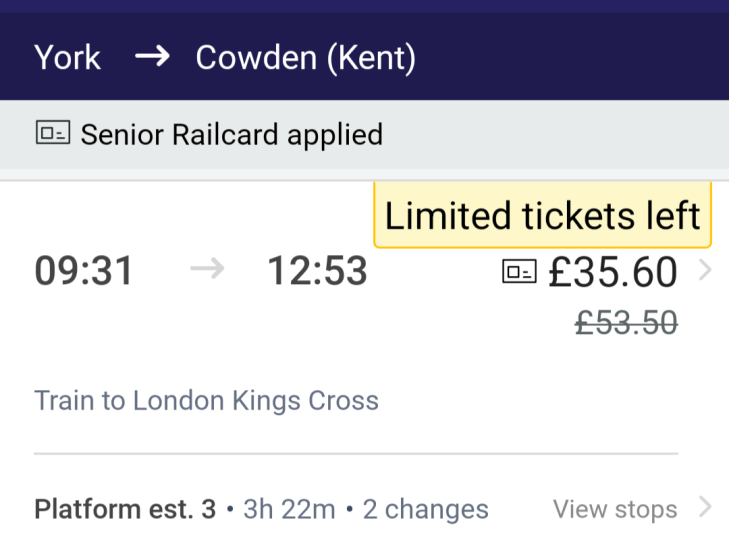Select the 09:31 departure time
The width and height of the screenshot is (729, 550).
pos(84,271)
